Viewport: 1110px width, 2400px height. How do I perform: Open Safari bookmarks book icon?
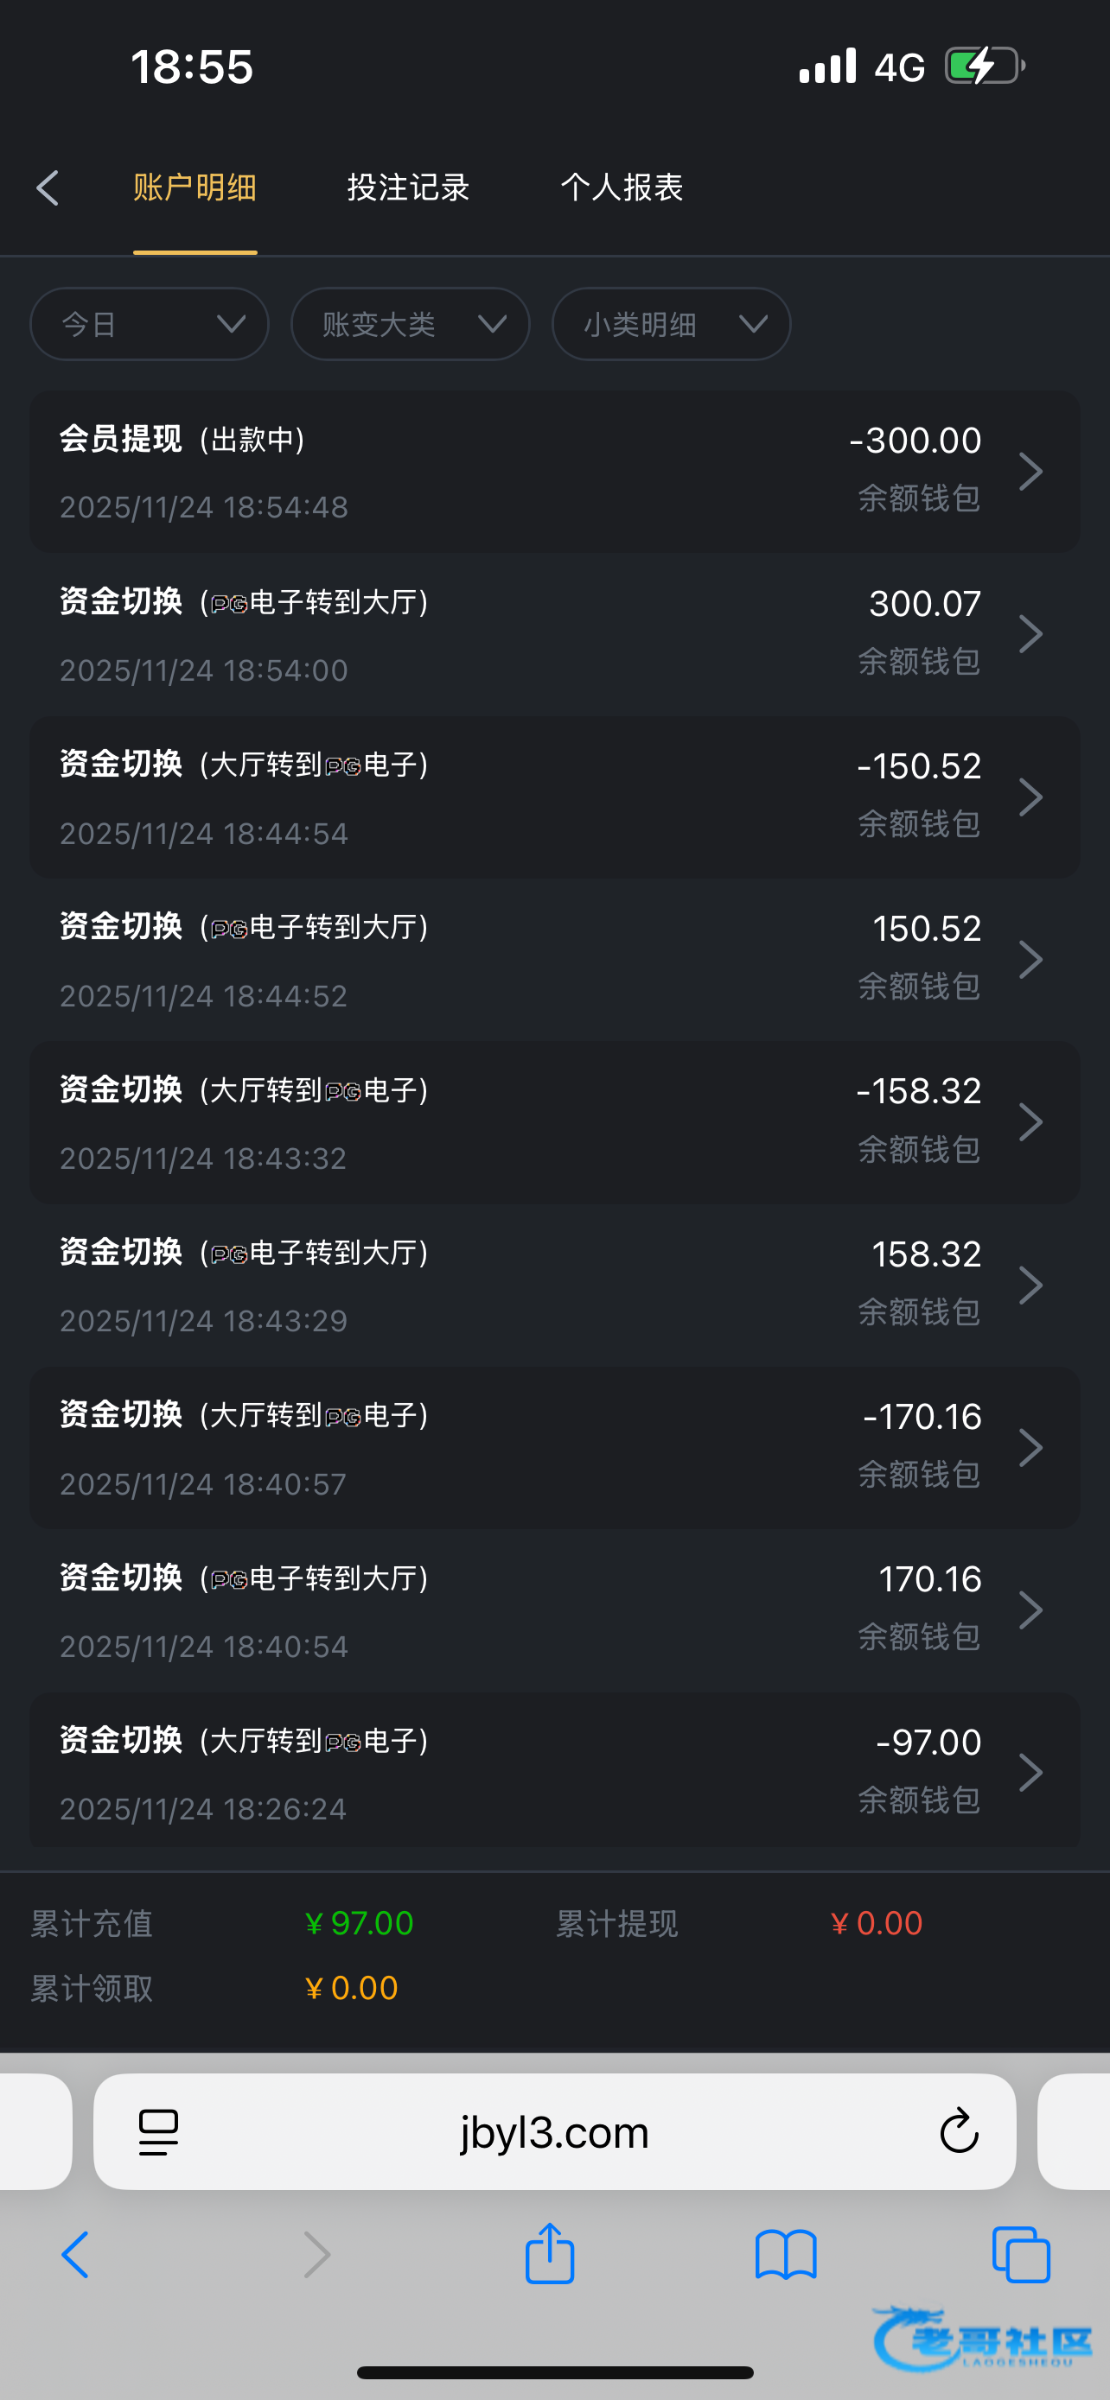[786, 2255]
